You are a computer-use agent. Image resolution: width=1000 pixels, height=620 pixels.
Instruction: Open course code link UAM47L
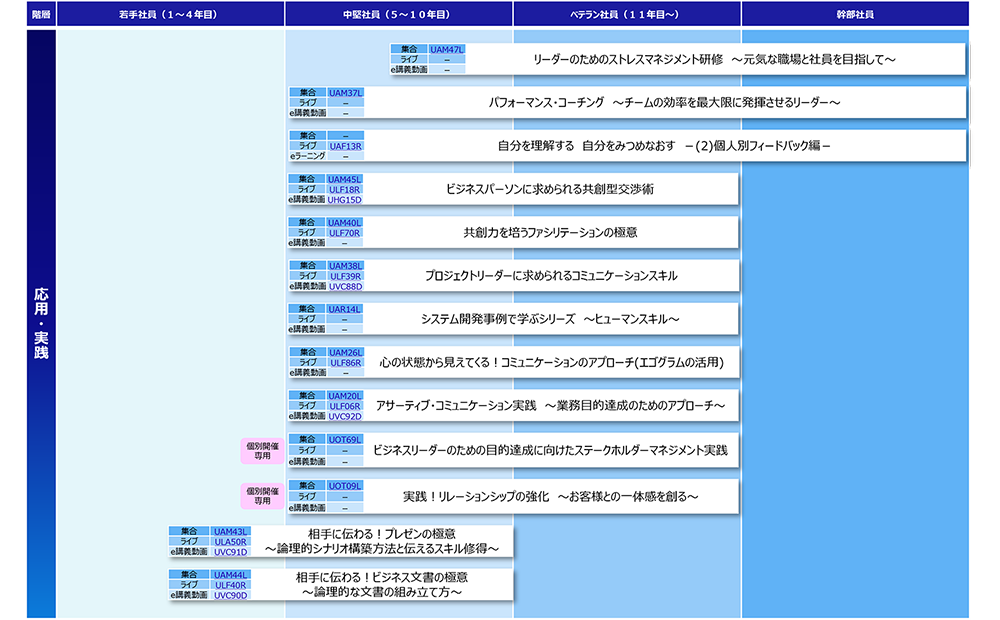coord(447,49)
